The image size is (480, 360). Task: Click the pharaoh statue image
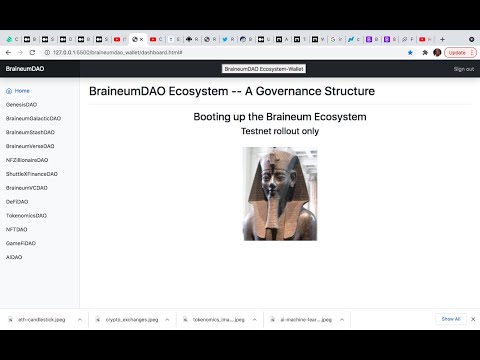point(280,194)
